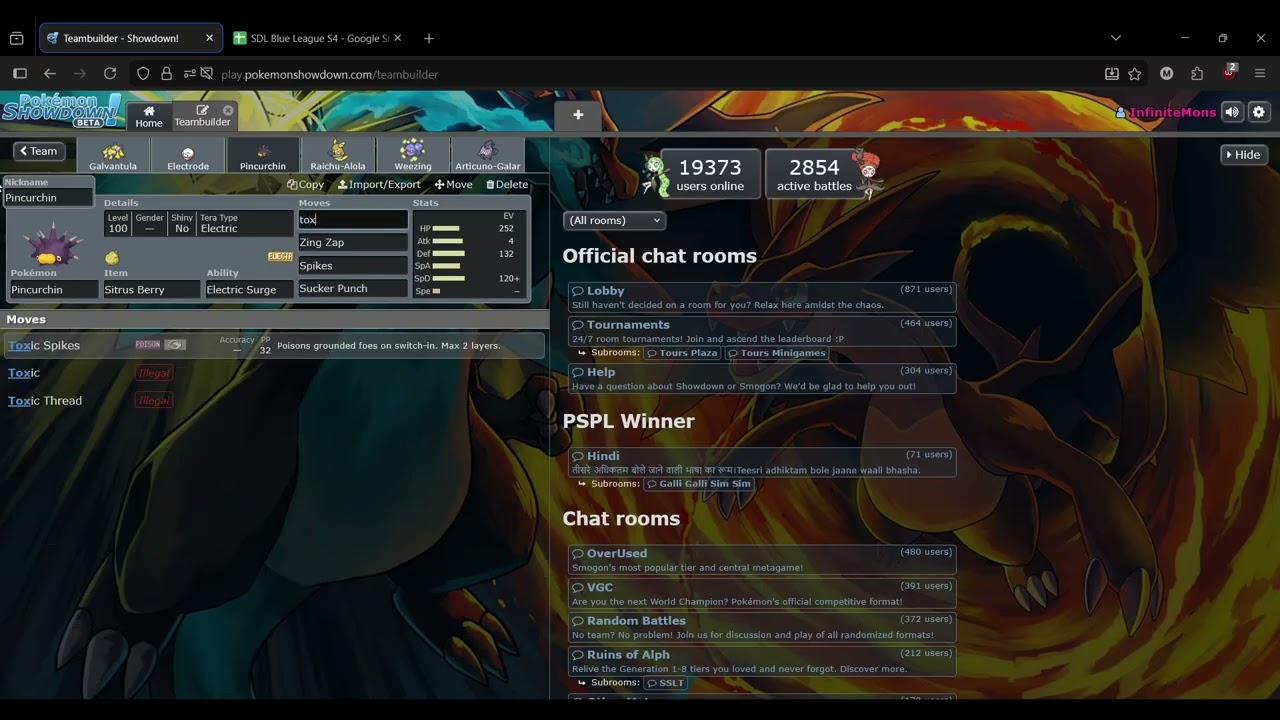Viewport: 1280px width, 720px height.
Task: Open the SSLT subroom
Action: point(666,683)
